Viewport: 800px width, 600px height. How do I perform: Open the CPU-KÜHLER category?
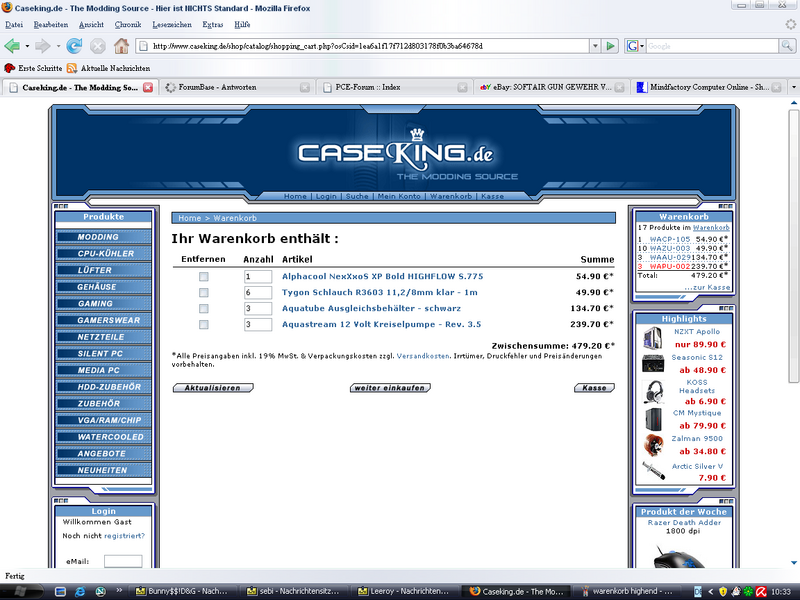coord(104,254)
